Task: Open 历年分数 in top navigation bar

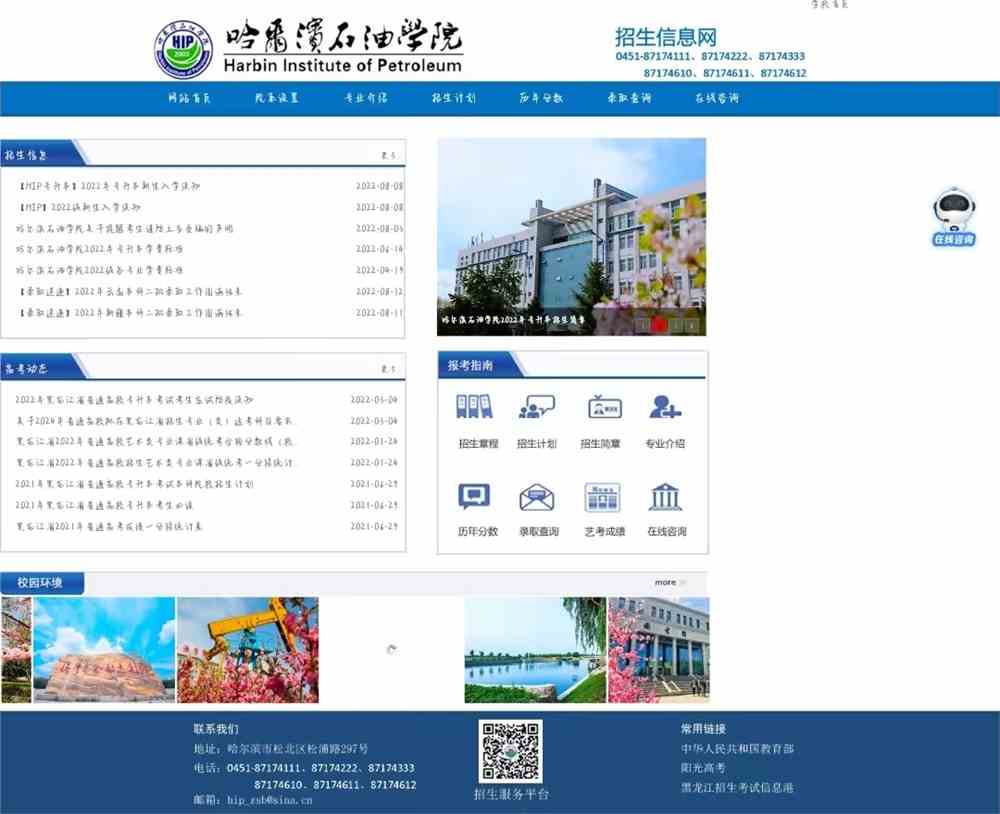Action: (541, 98)
